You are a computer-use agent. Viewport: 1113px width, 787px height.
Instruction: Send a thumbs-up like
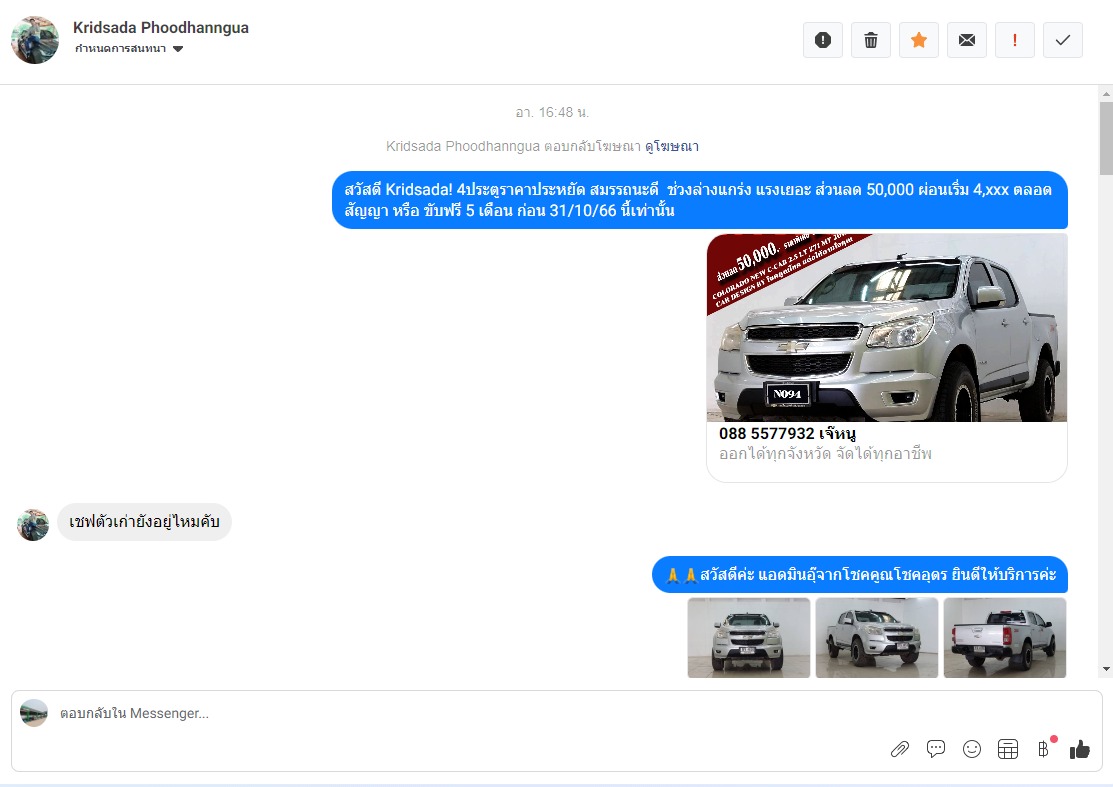(1080, 749)
